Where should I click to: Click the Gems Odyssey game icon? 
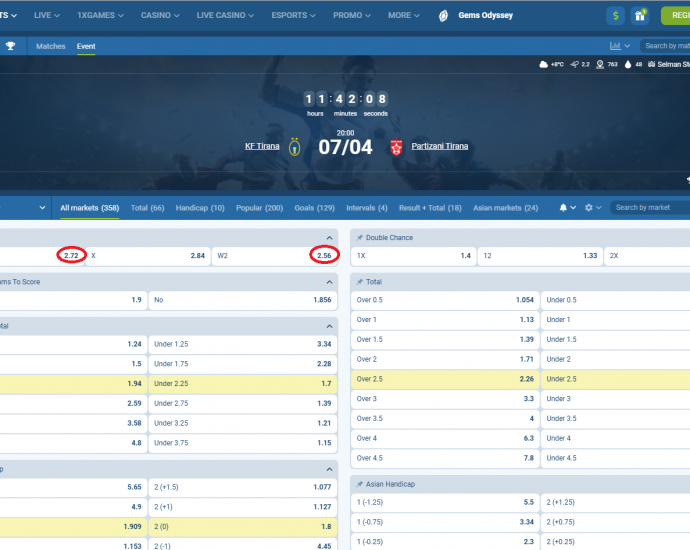click(443, 16)
